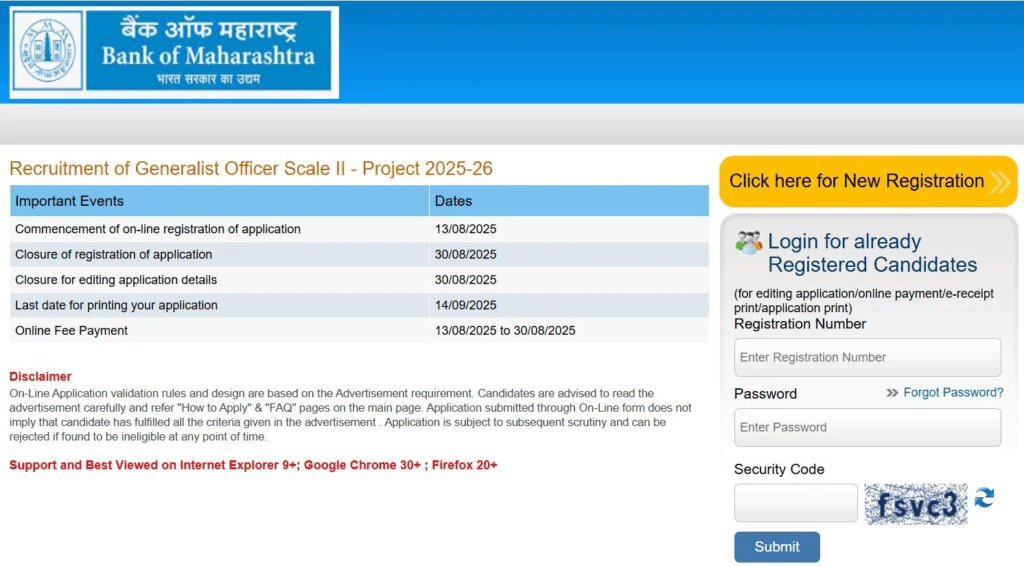Select Closure of registration of application text
Image resolution: width=1024 pixels, height=566 pixels.
pos(114,255)
